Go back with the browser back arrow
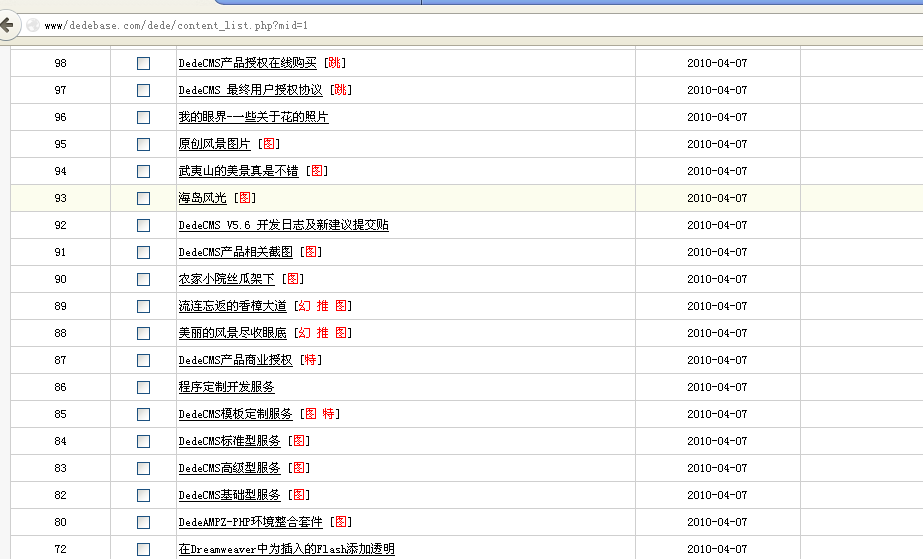This screenshot has height=559, width=923. coord(7,25)
